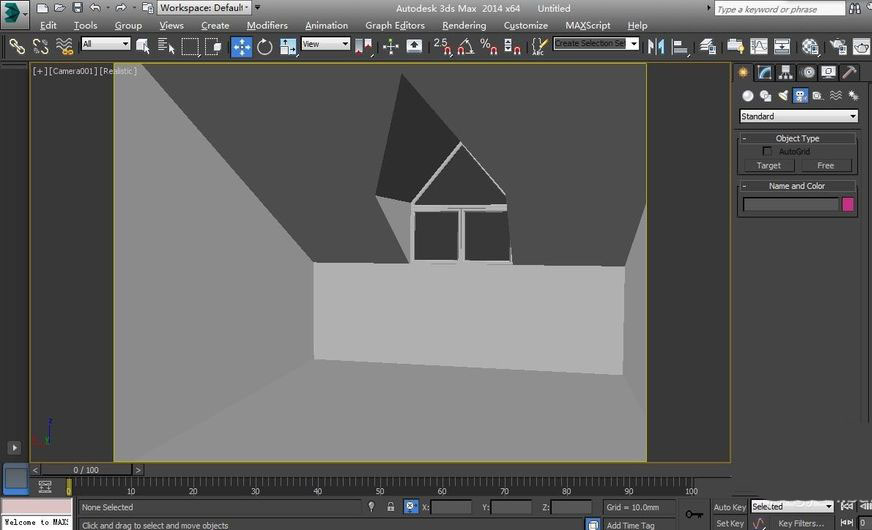Screen dimensions: 872x530
Task: Select the Move tool in toolbar
Action: coord(242,46)
